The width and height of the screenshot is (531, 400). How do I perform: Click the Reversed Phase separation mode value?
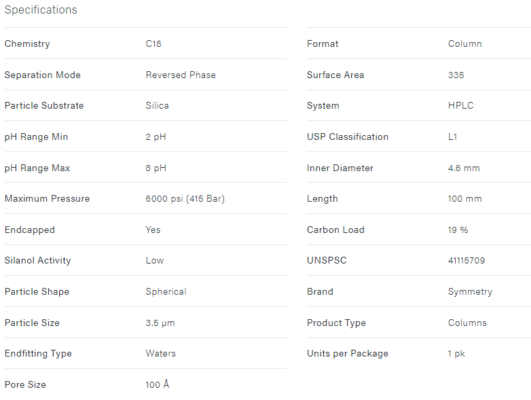pyautogui.click(x=180, y=75)
